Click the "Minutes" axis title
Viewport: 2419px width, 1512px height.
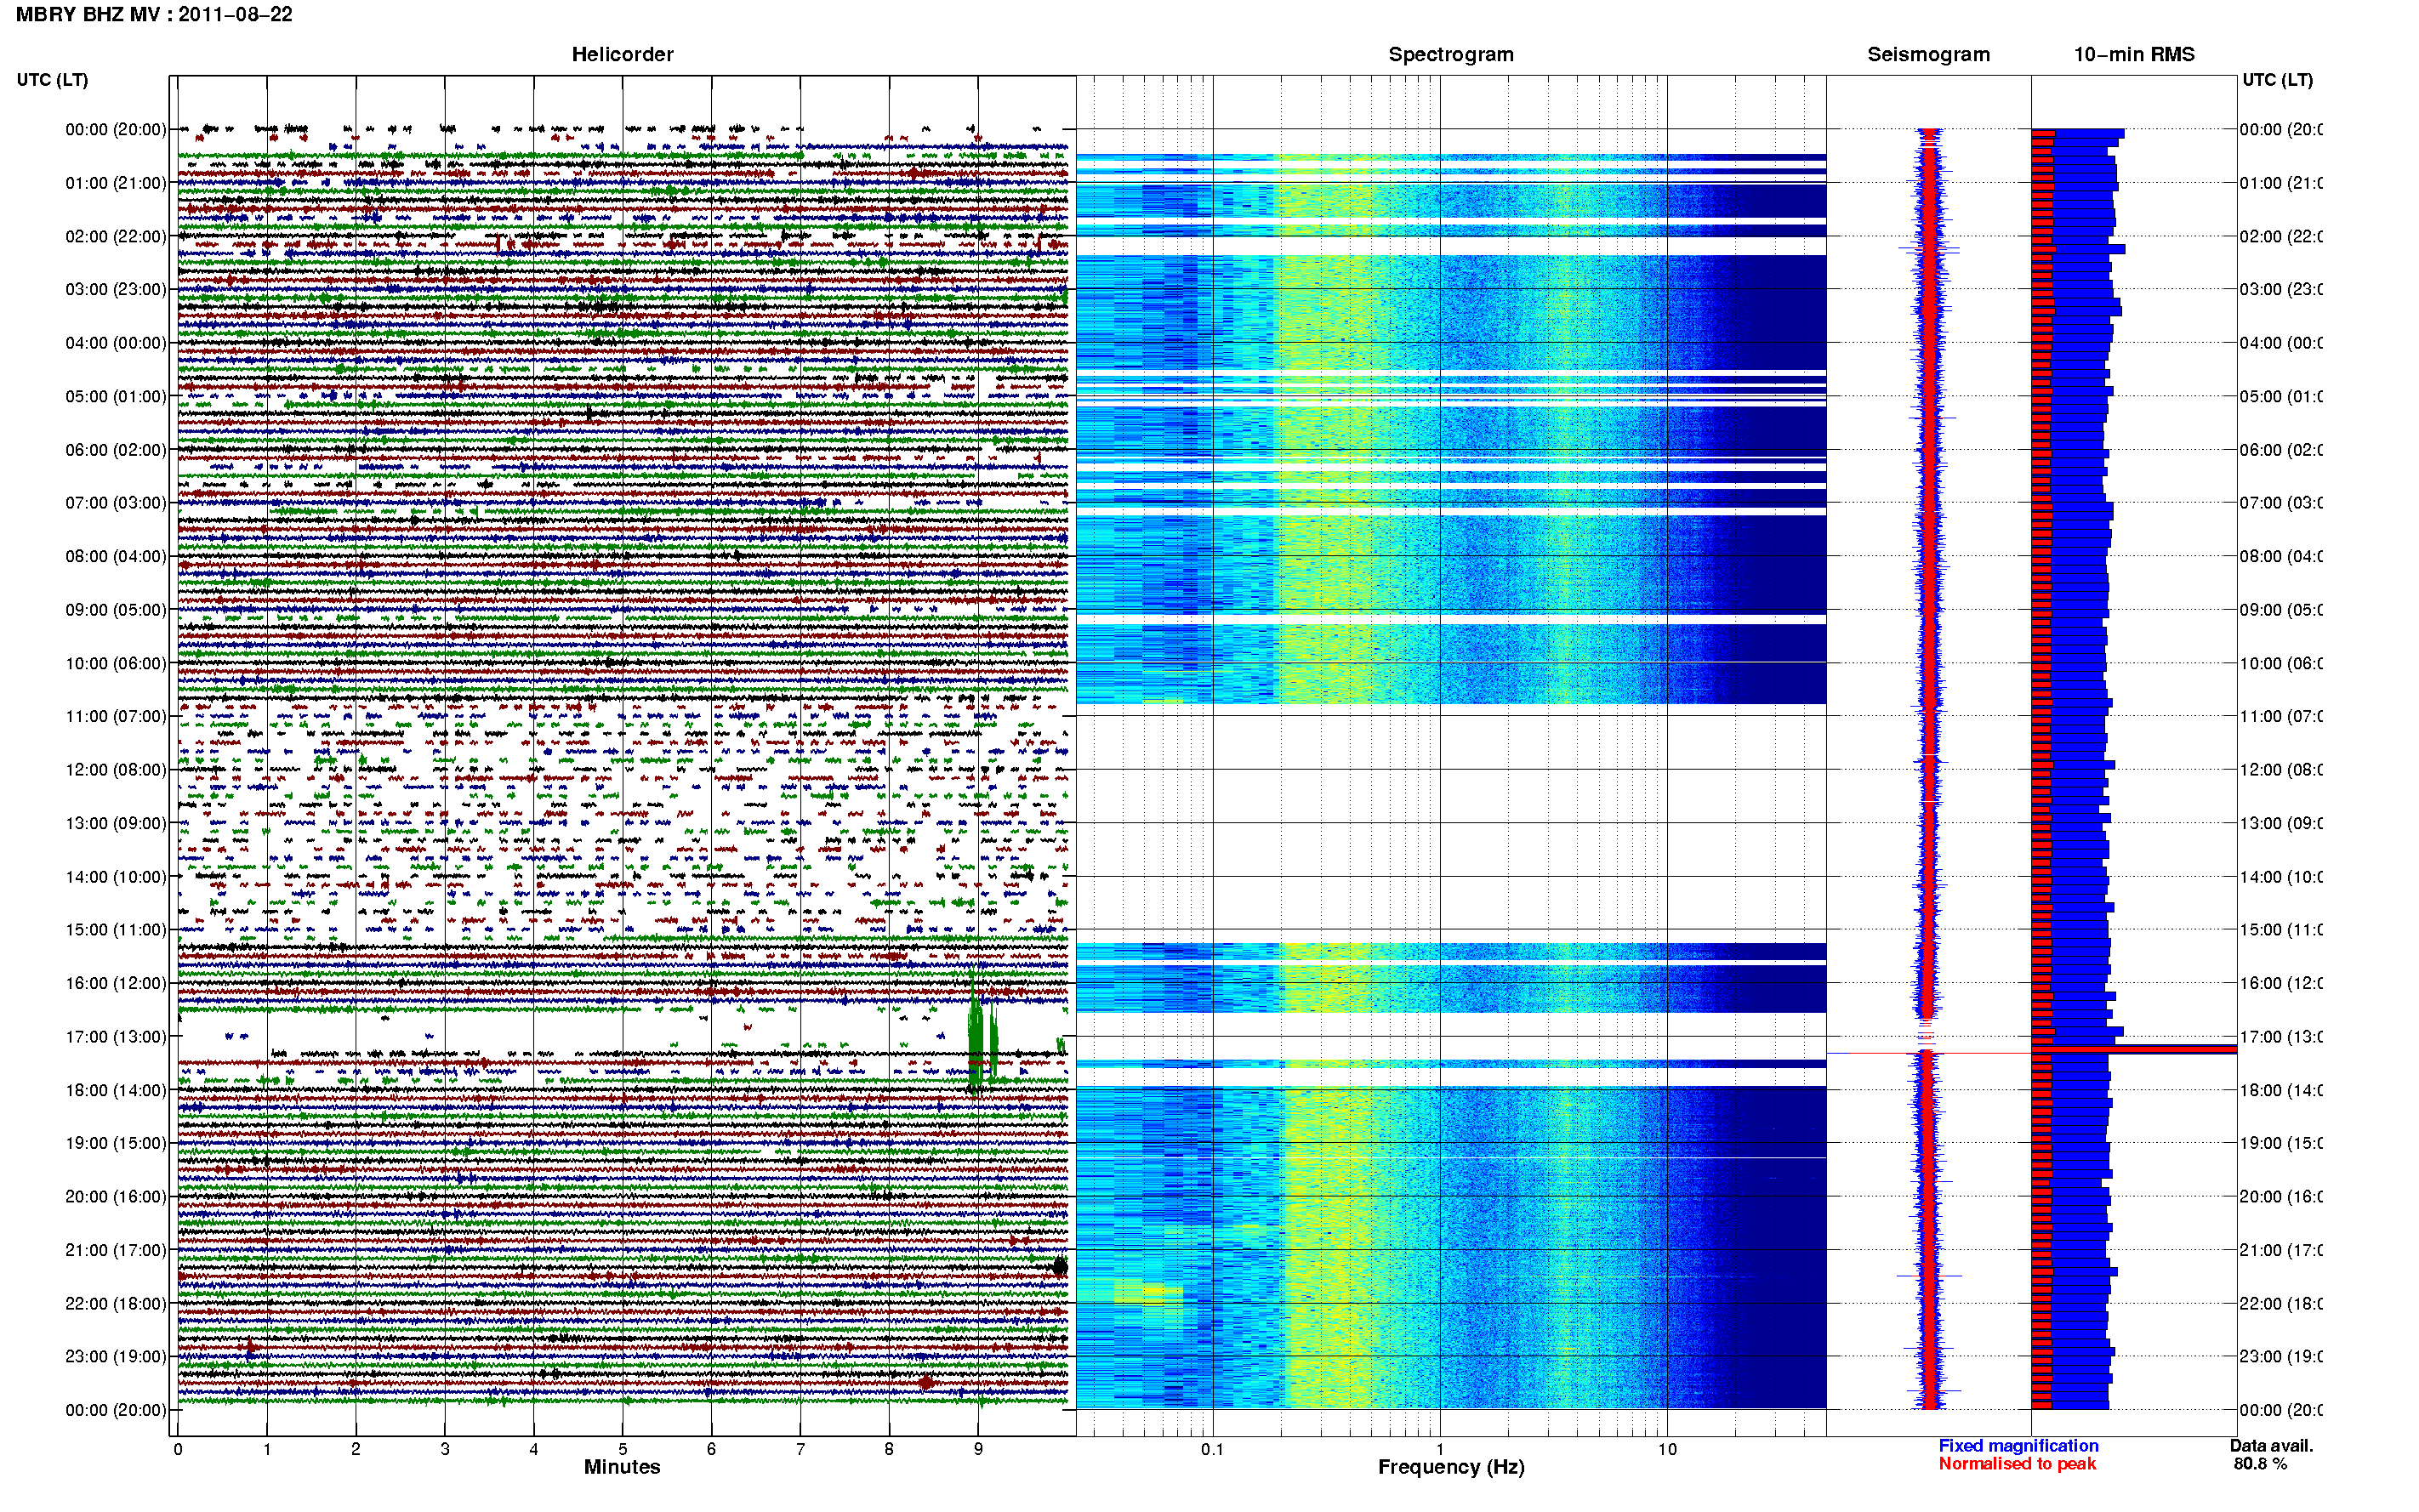tap(622, 1467)
